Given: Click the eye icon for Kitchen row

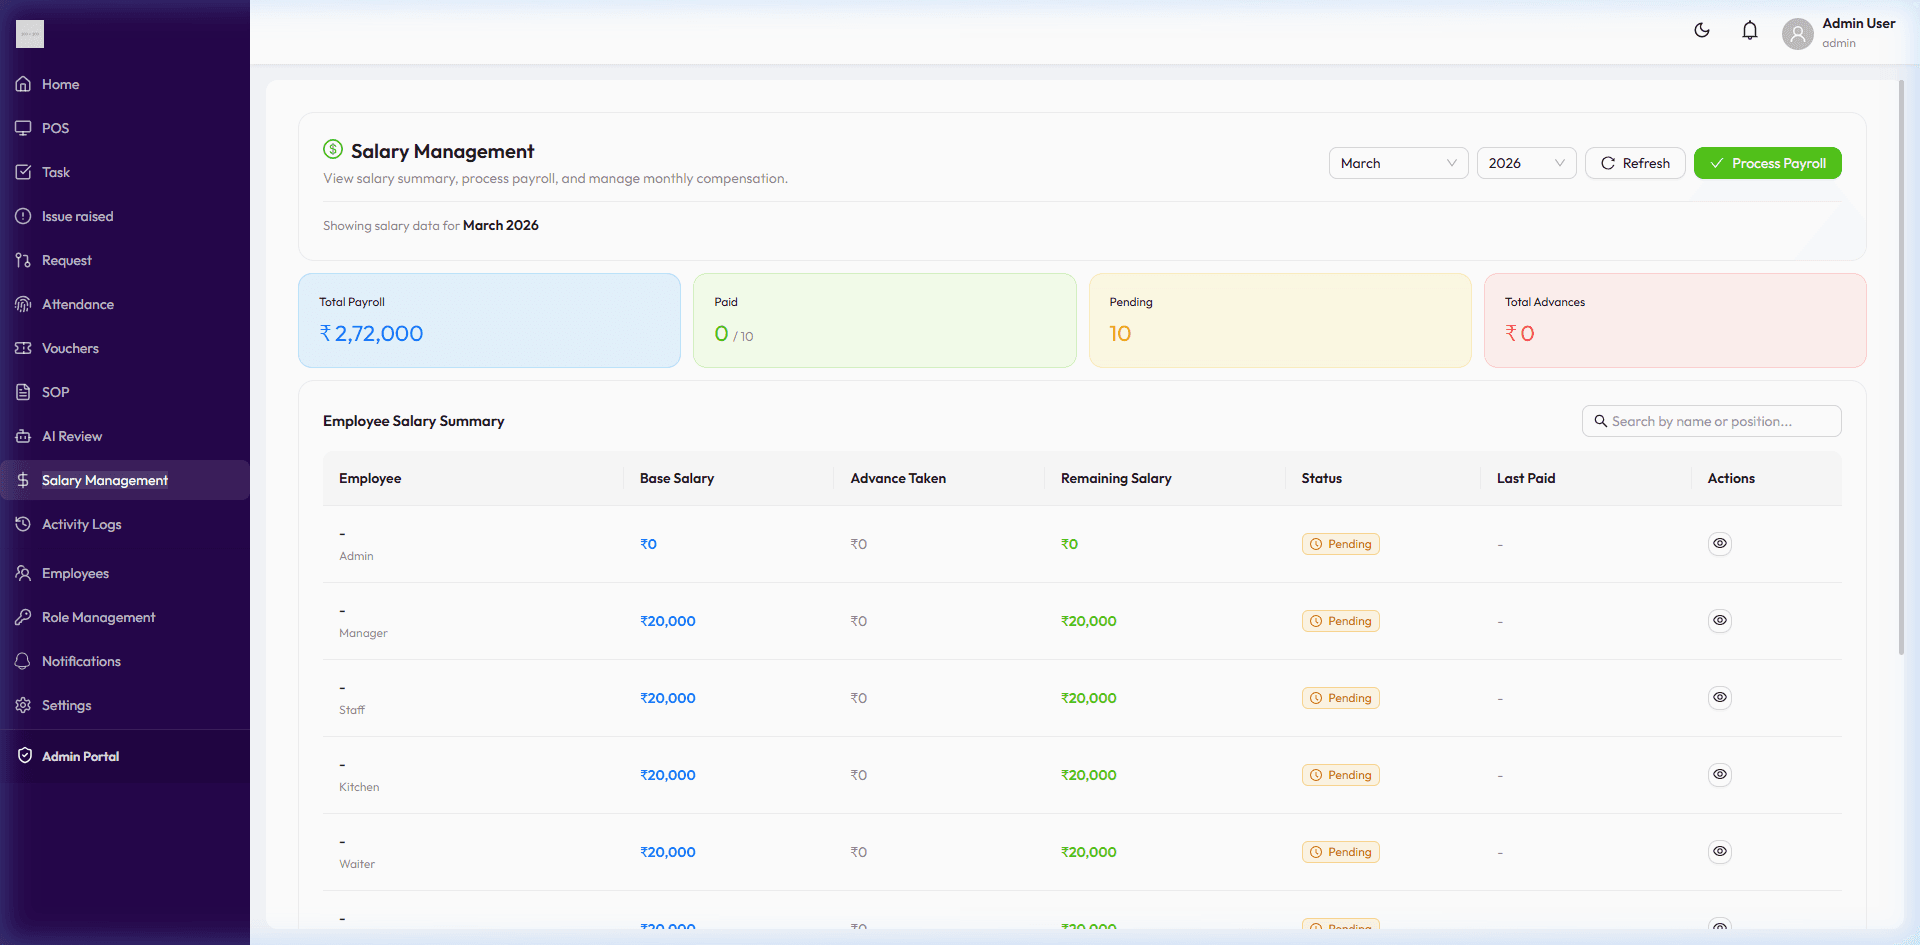Looking at the screenshot, I should [x=1719, y=774].
